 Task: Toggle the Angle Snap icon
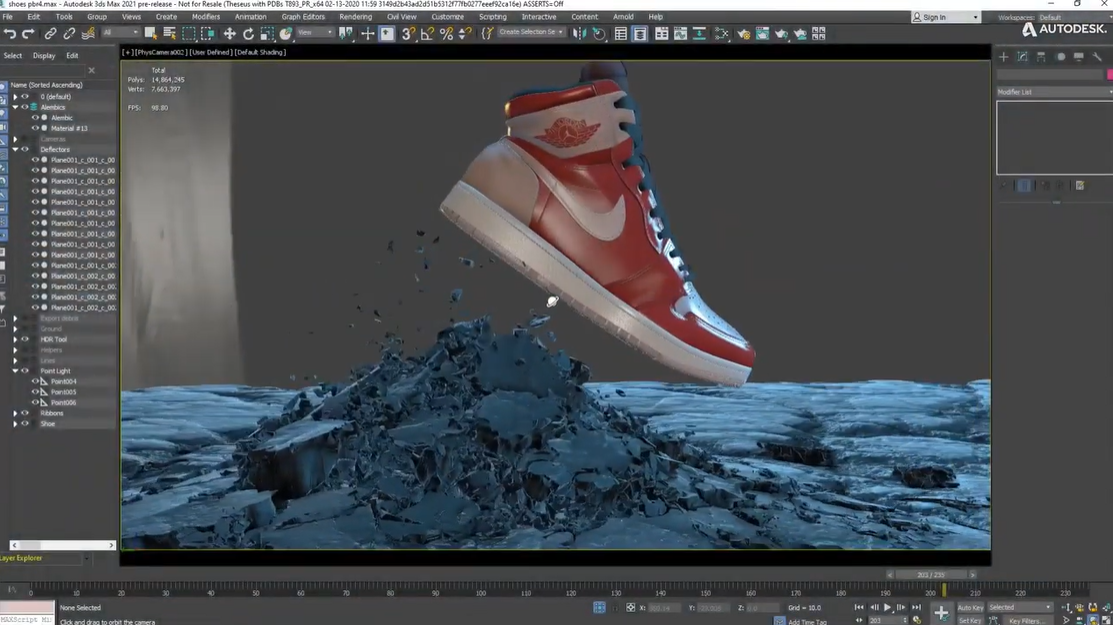[427, 33]
